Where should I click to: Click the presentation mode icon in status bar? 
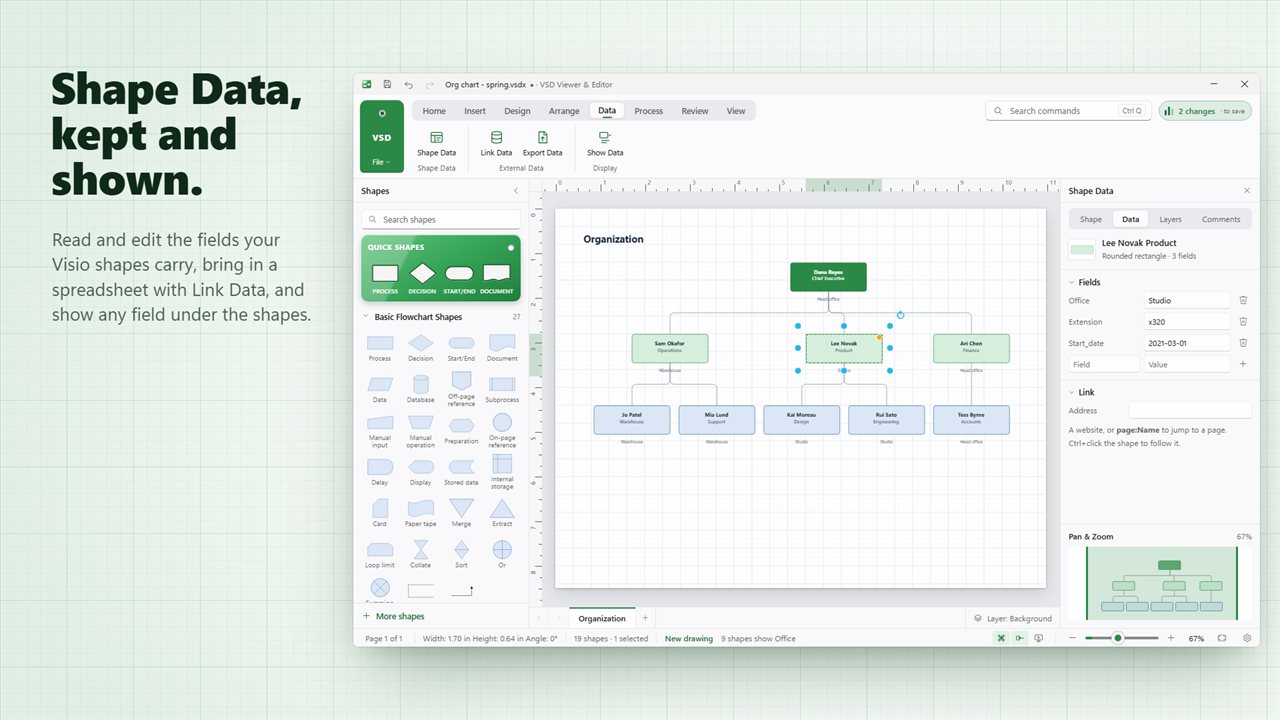coord(1039,638)
